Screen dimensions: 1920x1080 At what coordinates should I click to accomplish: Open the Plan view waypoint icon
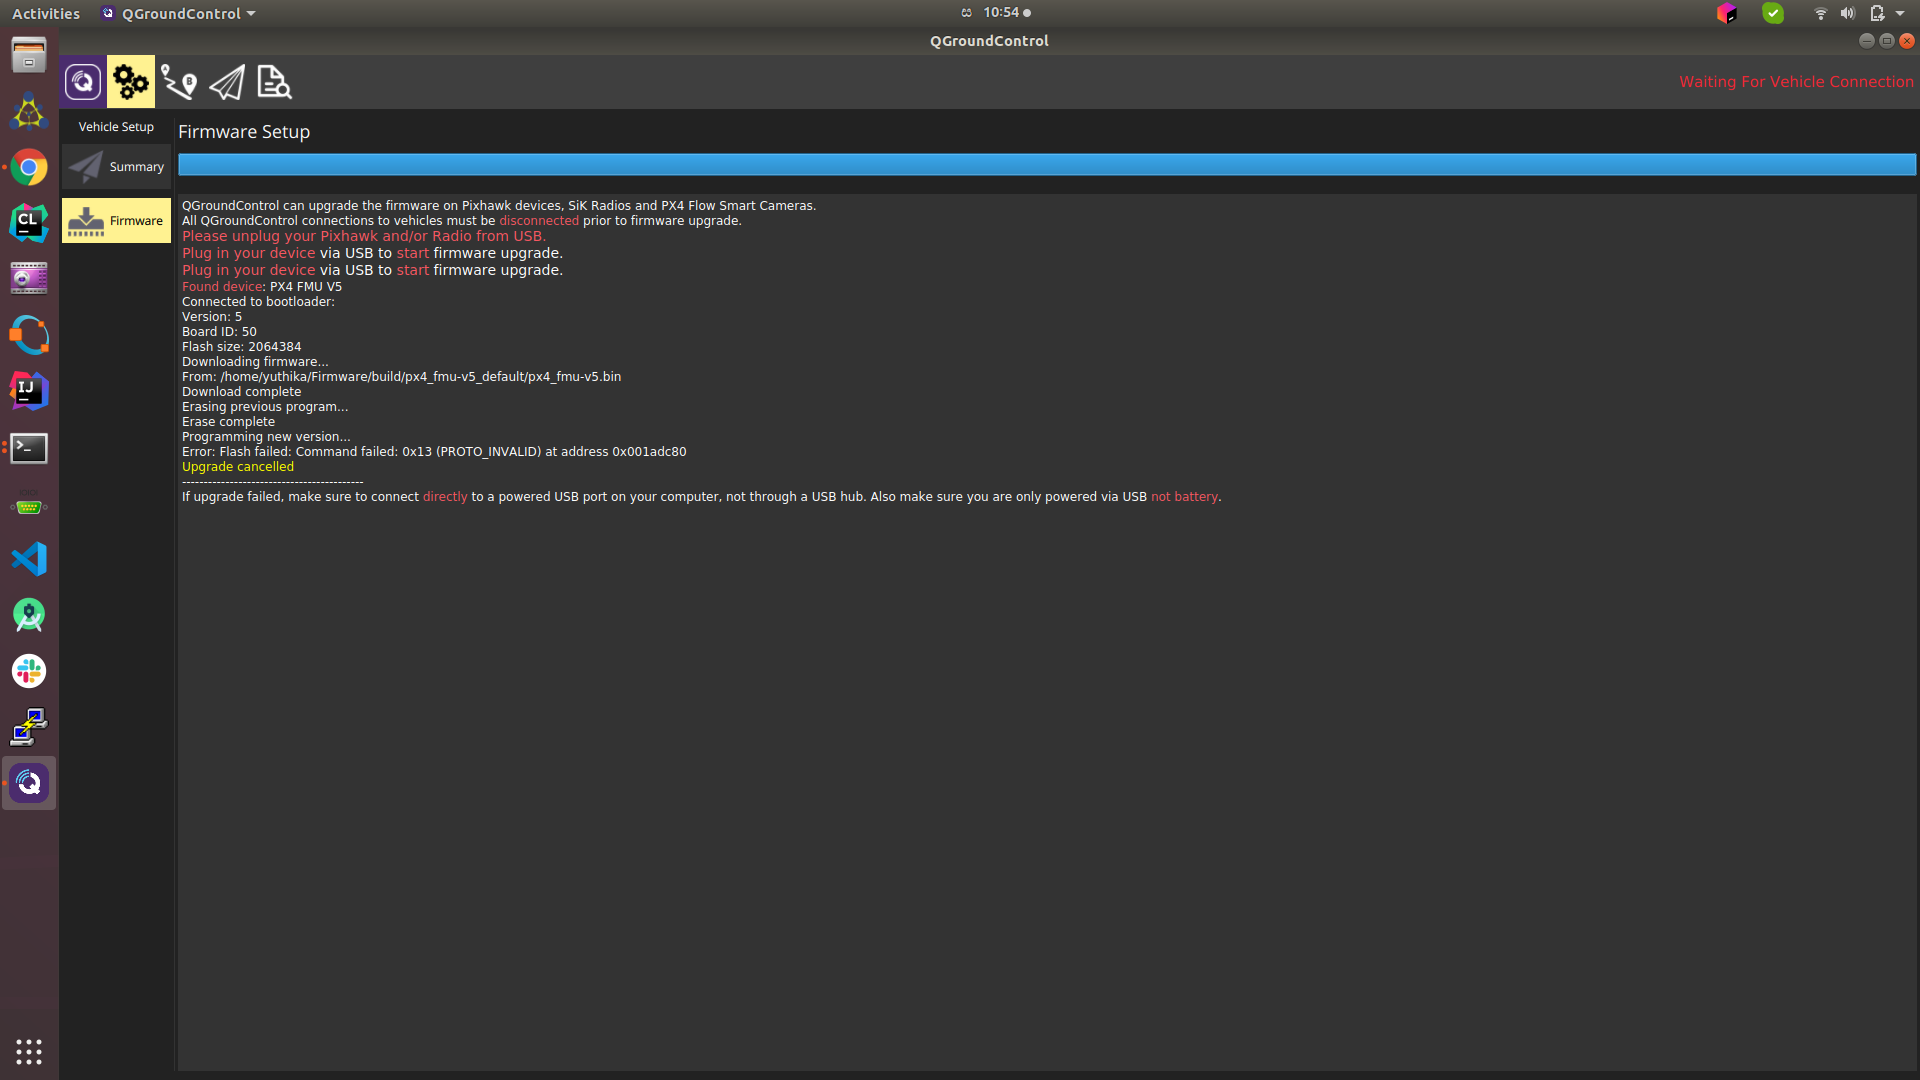pyautogui.click(x=179, y=82)
